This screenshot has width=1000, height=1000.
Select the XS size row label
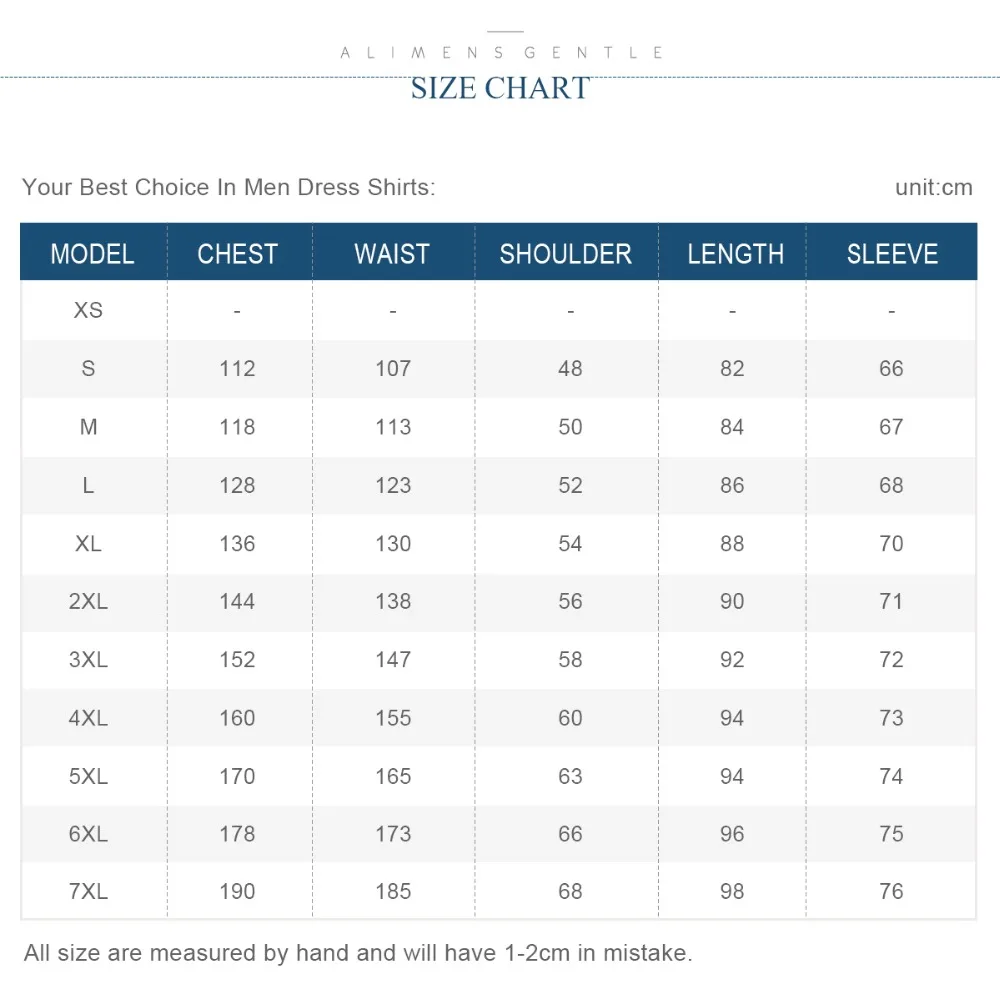[88, 310]
